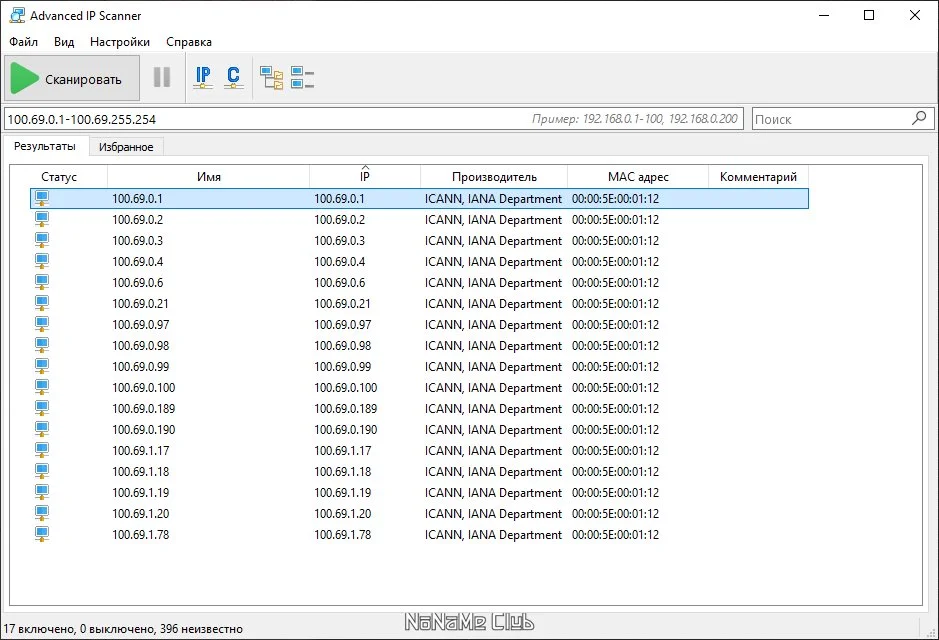Click the search magnifier icon
The image size is (939, 640).
pyautogui.click(x=919, y=118)
